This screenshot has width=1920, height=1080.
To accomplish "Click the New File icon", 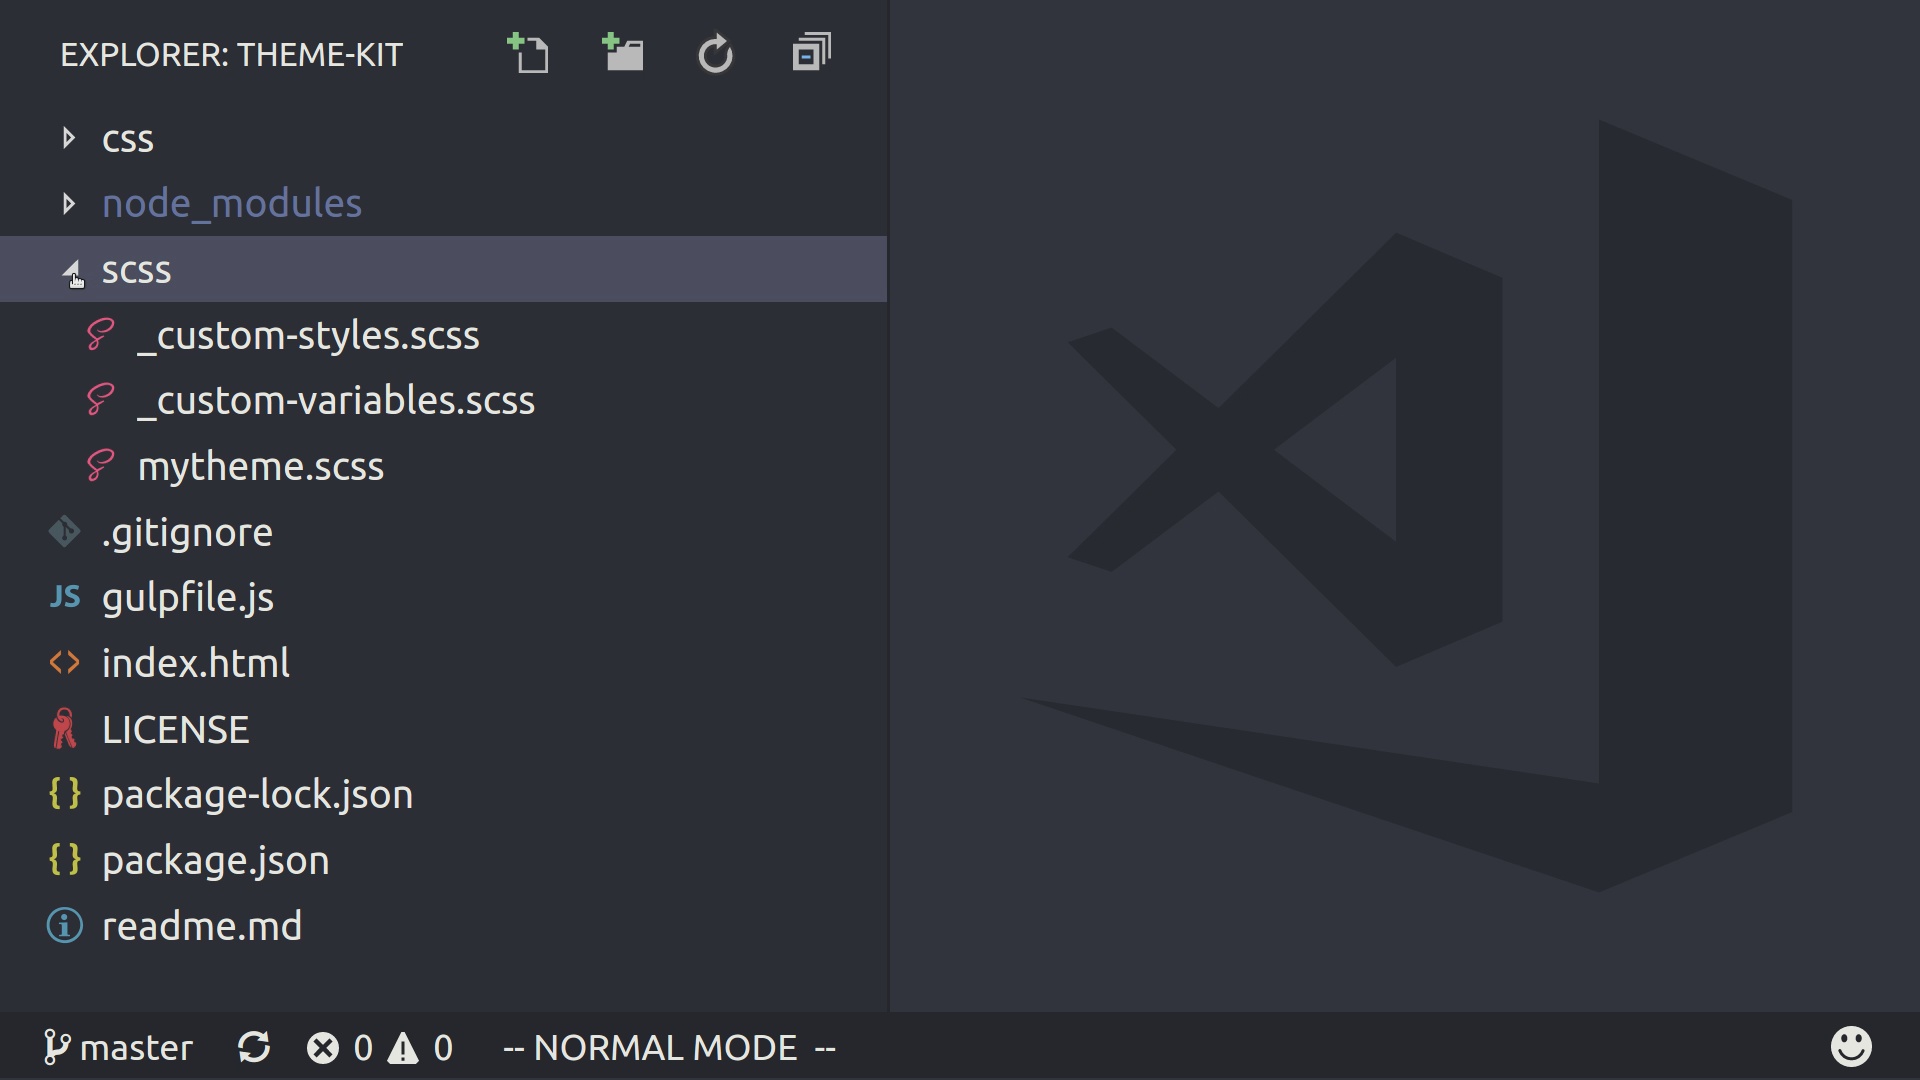I will tap(528, 53).
